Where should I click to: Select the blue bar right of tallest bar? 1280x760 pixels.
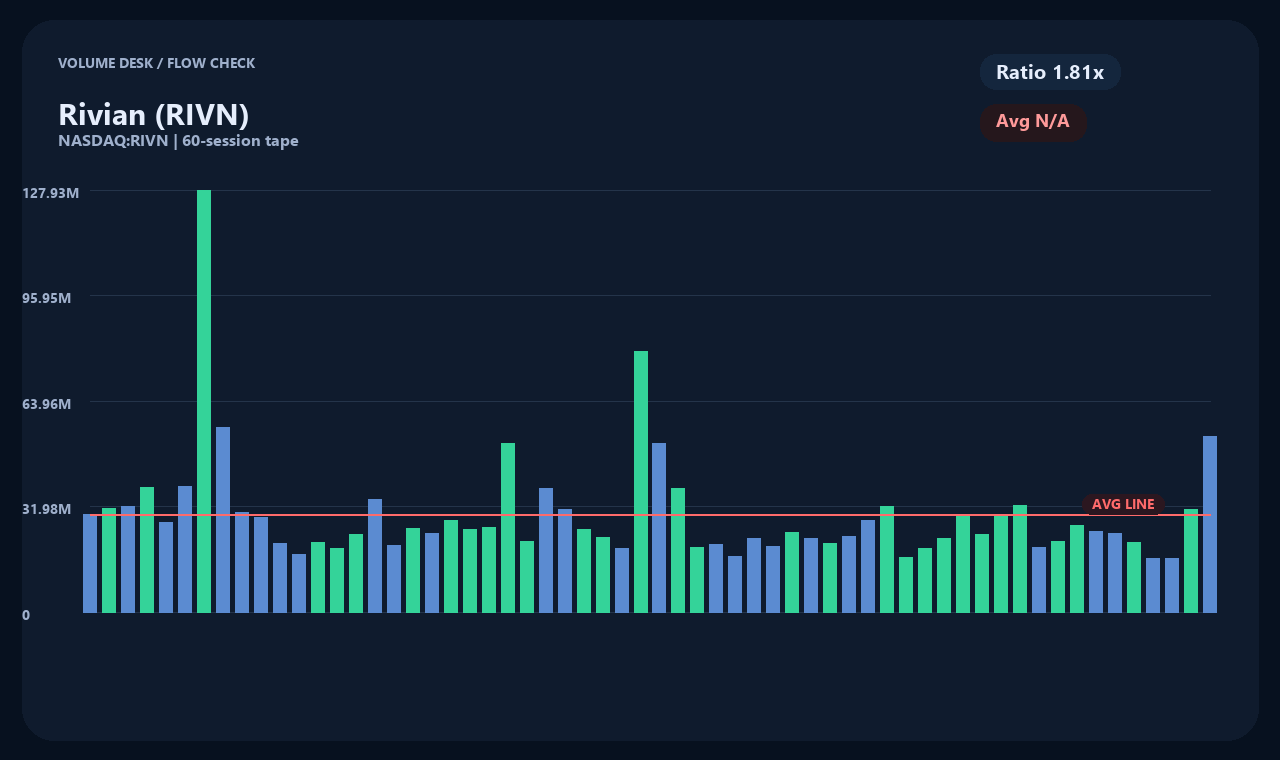click(223, 520)
